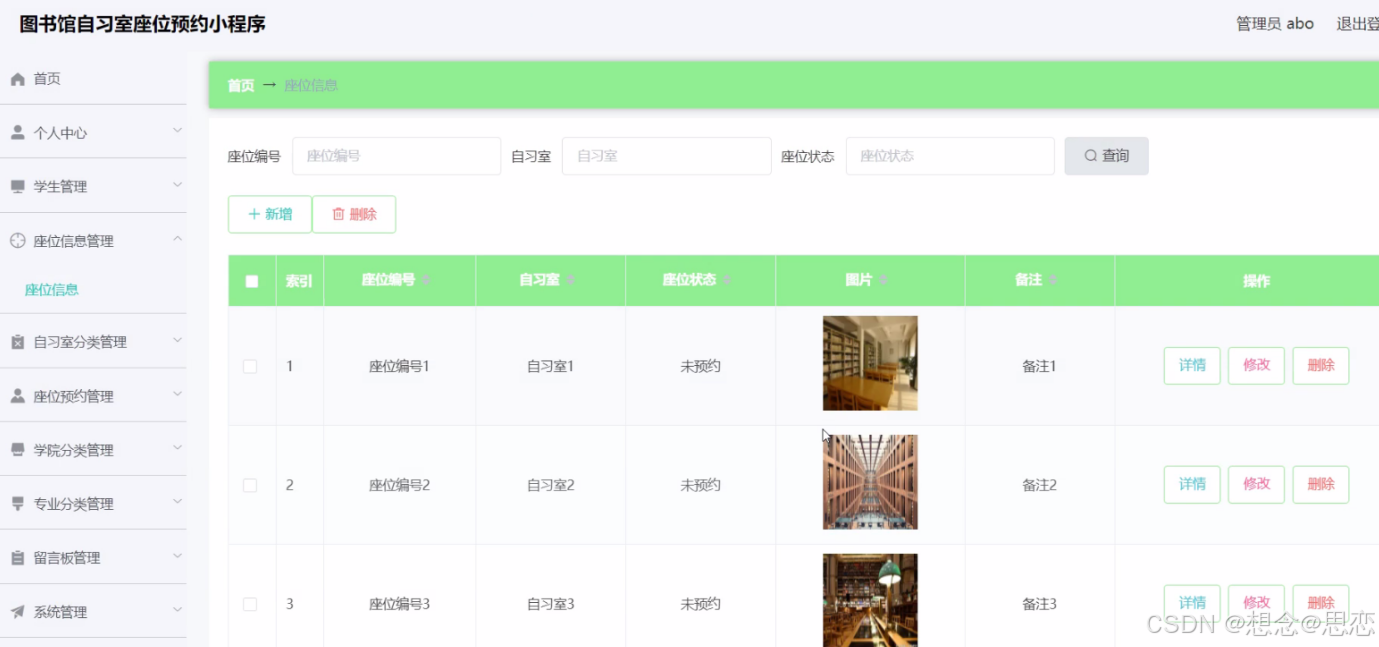Click the user icon beside 座位预约管理
This screenshot has height=647, width=1379.
pos(17,396)
